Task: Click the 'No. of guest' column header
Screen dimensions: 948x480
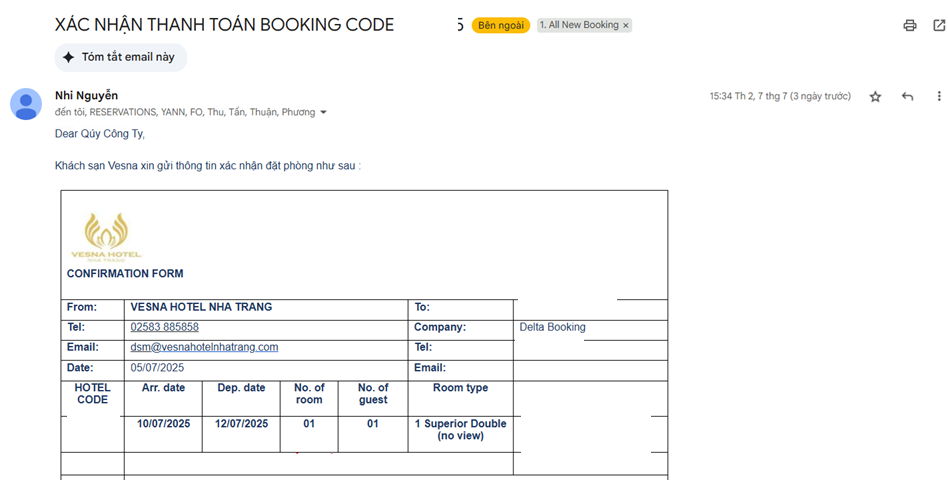Action: point(373,394)
